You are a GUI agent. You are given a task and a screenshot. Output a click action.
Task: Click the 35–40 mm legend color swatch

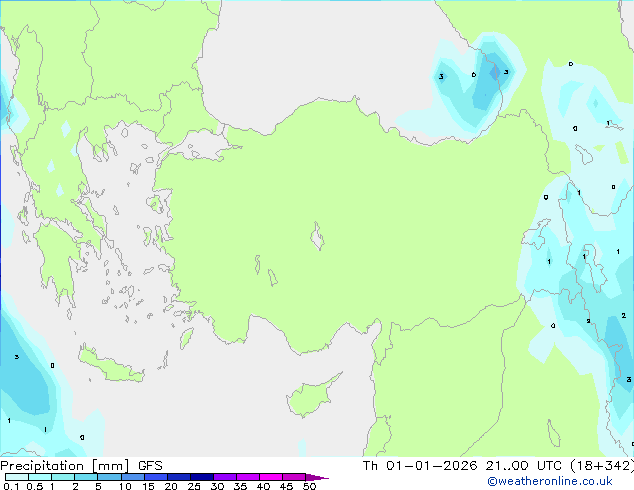pos(248,477)
